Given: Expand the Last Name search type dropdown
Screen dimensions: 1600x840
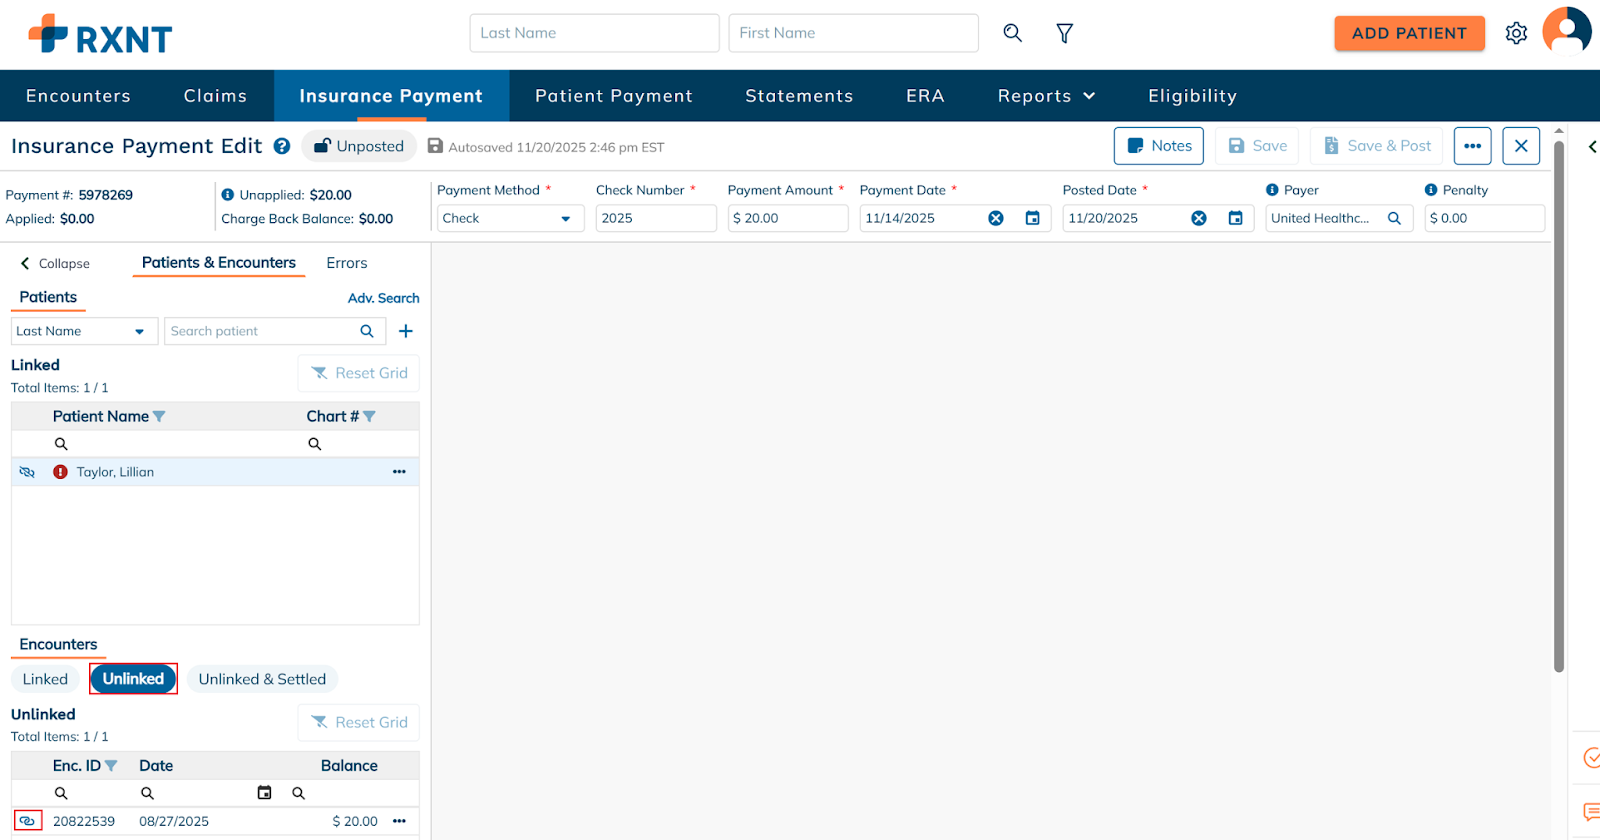Looking at the screenshot, I should [x=84, y=331].
